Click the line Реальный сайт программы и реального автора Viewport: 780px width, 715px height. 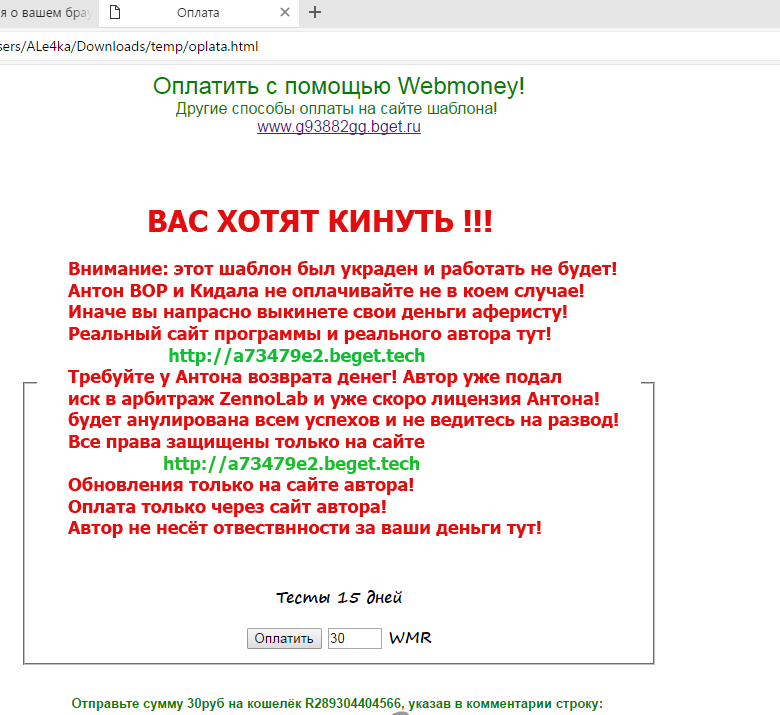[x=310, y=333]
